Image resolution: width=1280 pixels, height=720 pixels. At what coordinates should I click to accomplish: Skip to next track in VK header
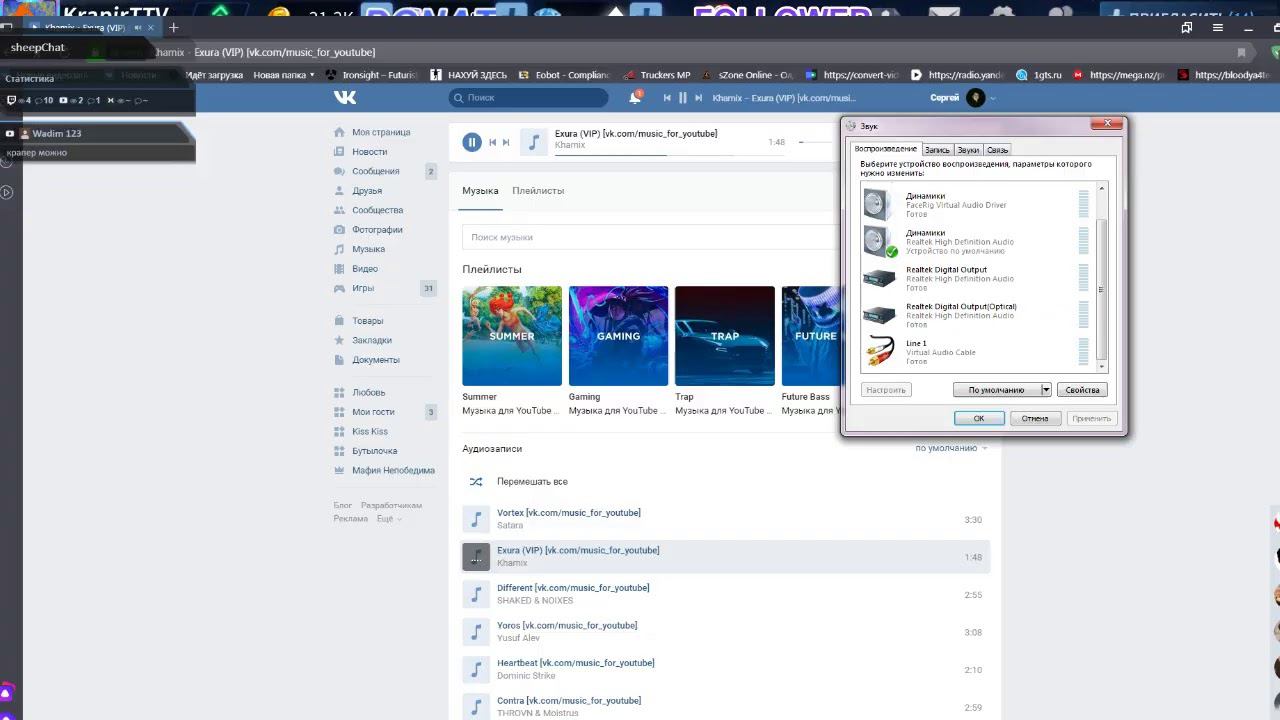click(699, 98)
